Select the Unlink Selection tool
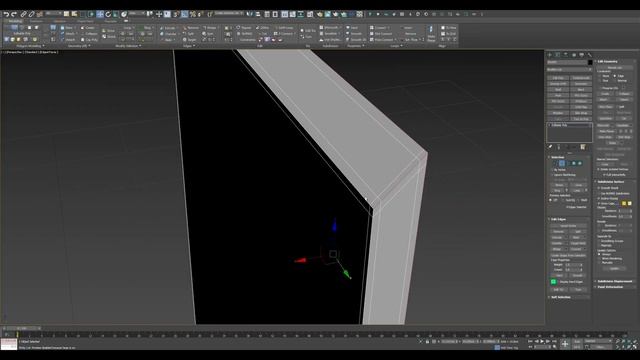Screen dimensions: 640x360 click(31, 14)
